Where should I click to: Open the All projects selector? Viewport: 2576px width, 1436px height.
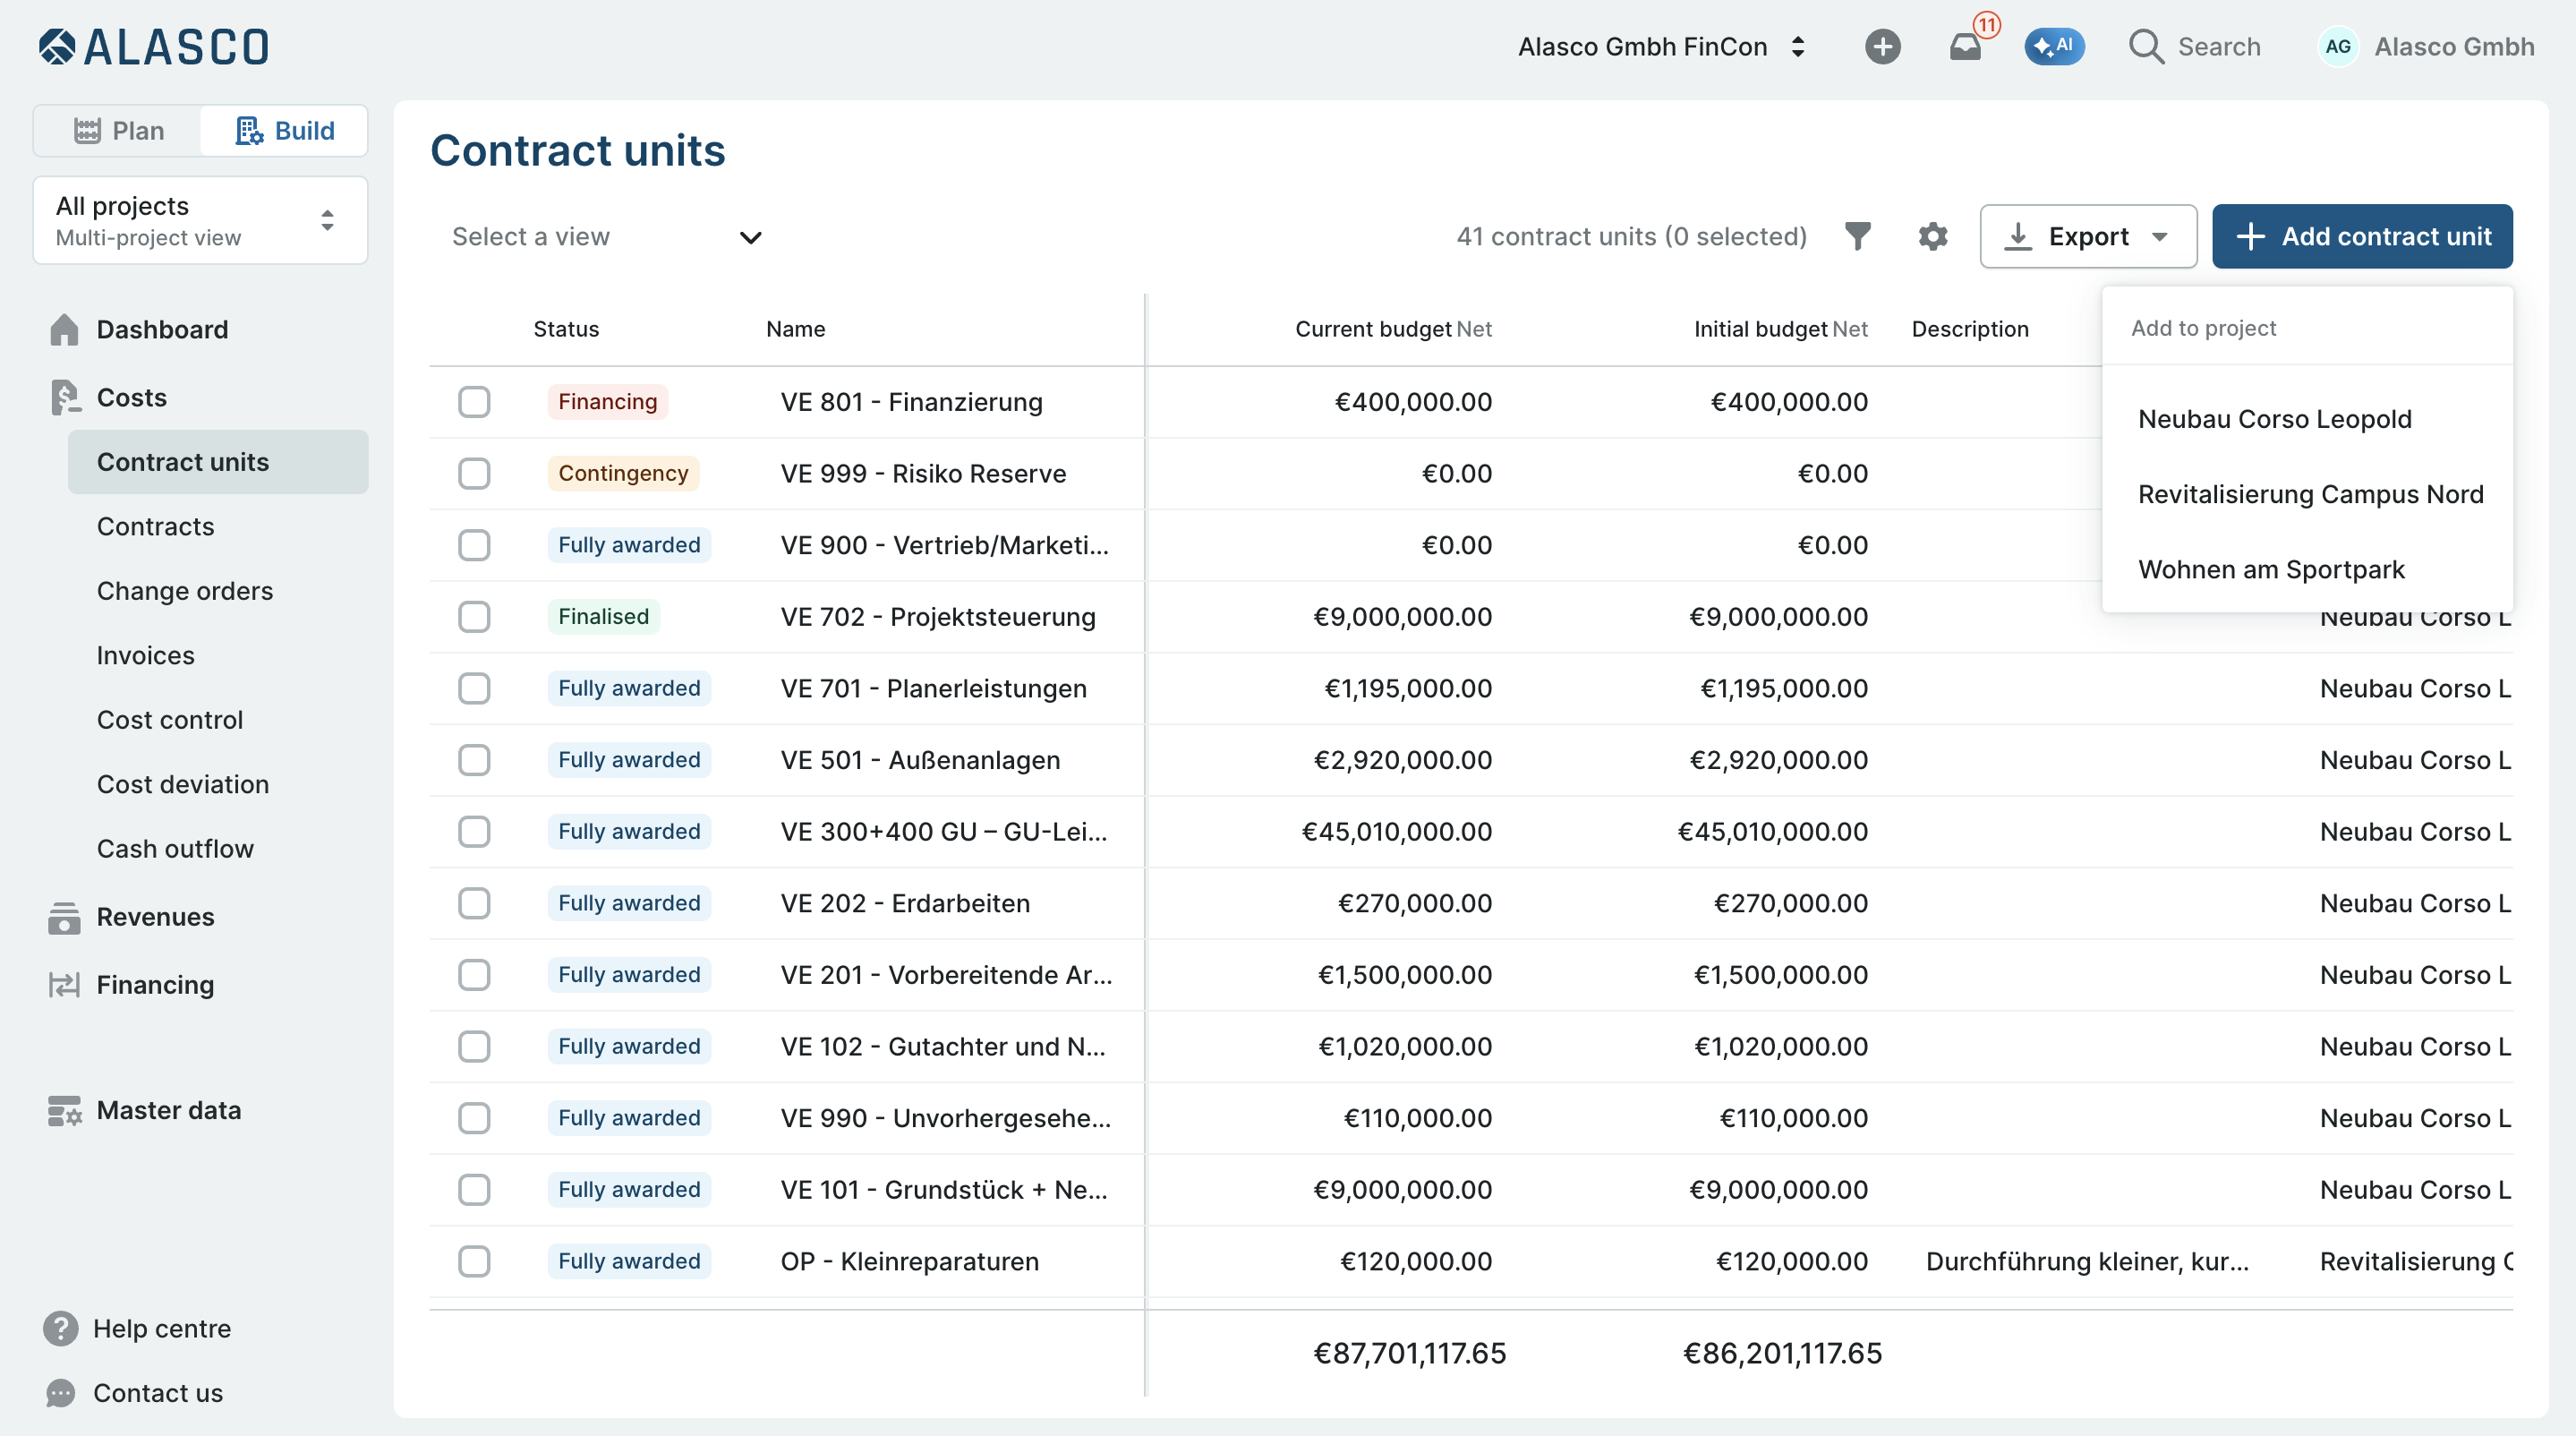coord(200,220)
